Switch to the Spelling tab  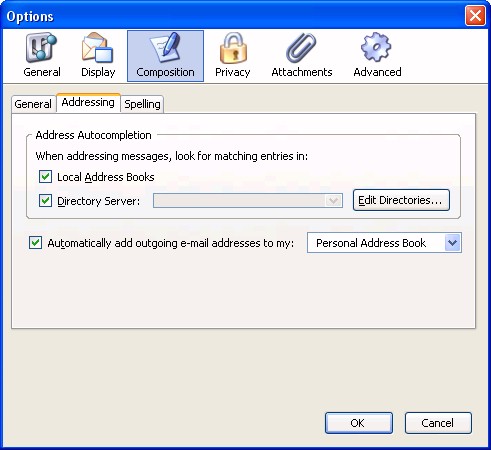pyautogui.click(x=142, y=104)
